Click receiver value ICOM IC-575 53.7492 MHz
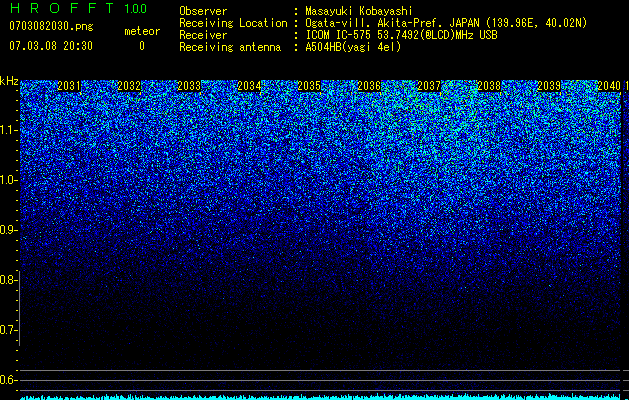 tap(401, 35)
